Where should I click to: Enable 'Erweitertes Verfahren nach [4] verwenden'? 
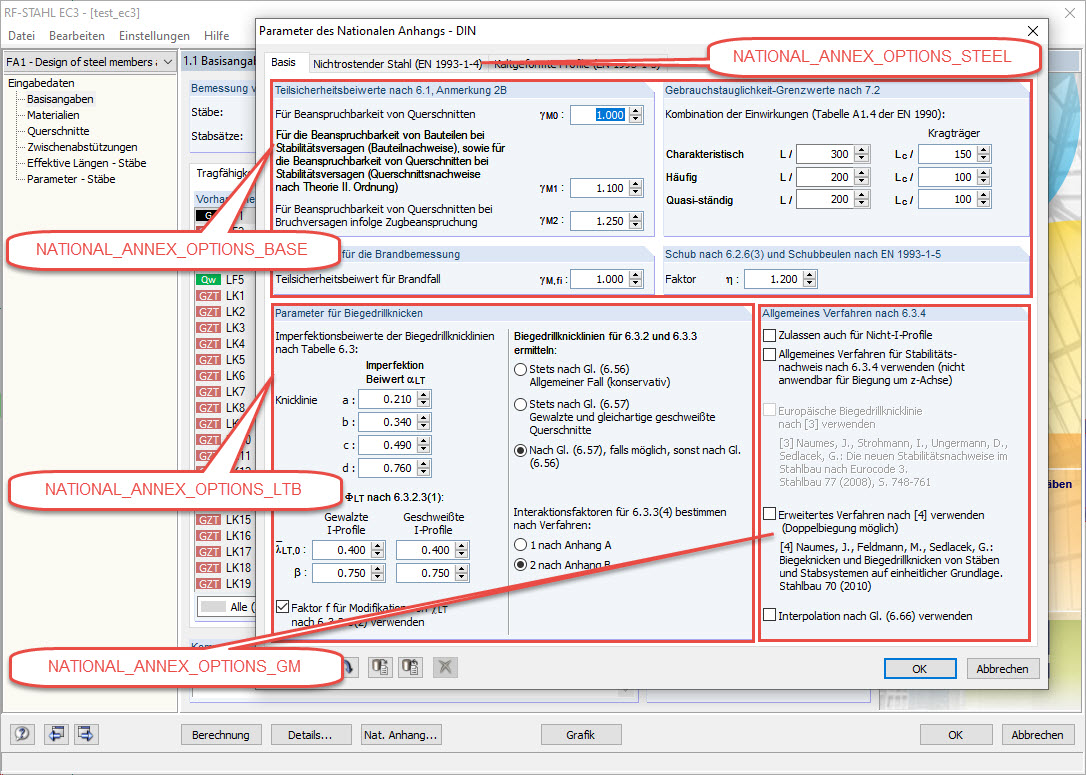768,516
